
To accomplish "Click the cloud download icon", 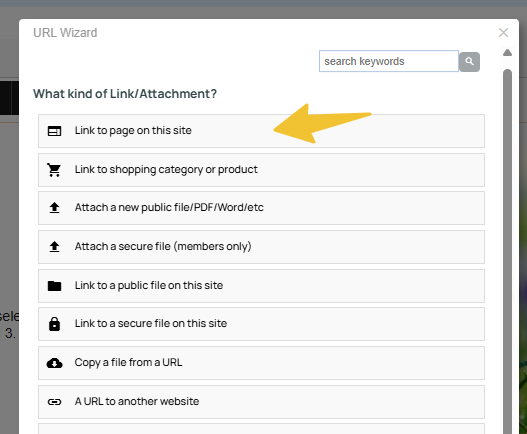I will pos(54,363).
